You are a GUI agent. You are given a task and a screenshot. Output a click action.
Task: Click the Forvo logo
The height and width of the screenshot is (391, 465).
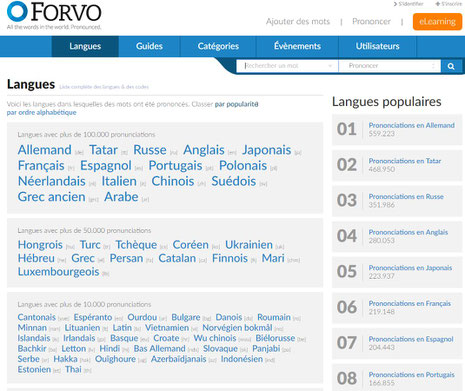pyautogui.click(x=54, y=16)
